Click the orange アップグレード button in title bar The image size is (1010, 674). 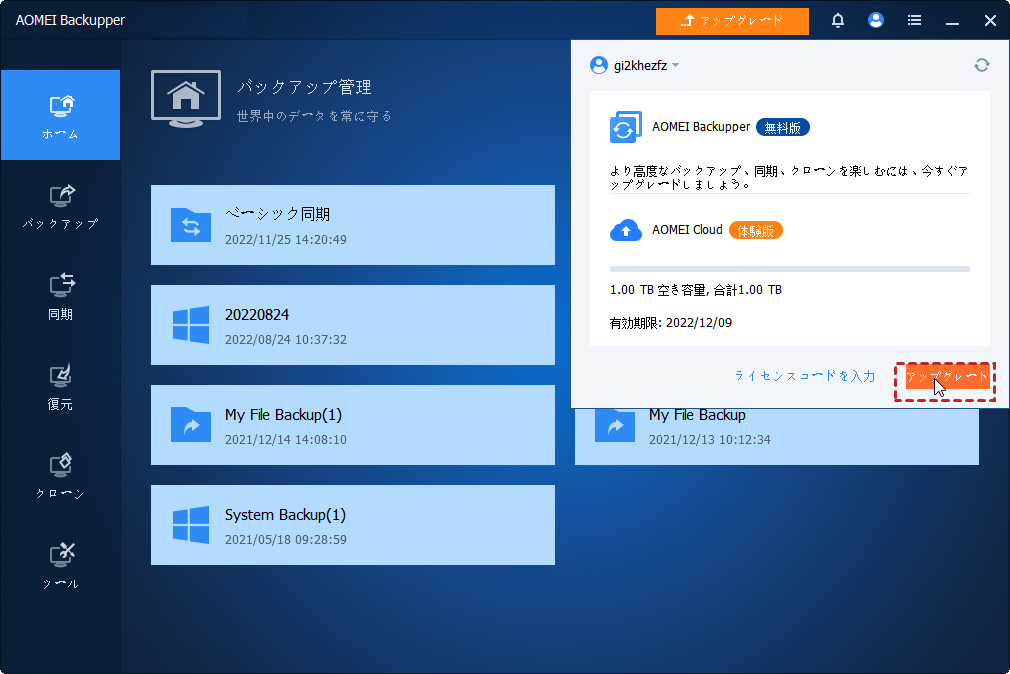732,21
